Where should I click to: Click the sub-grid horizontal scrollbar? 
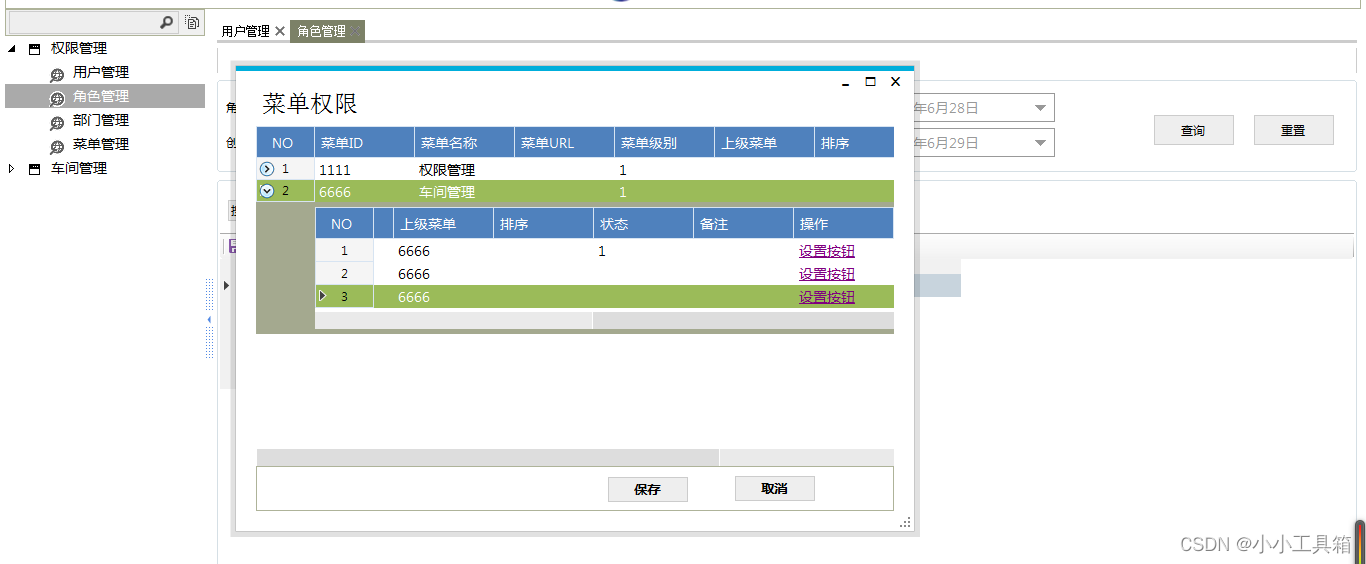(604, 321)
